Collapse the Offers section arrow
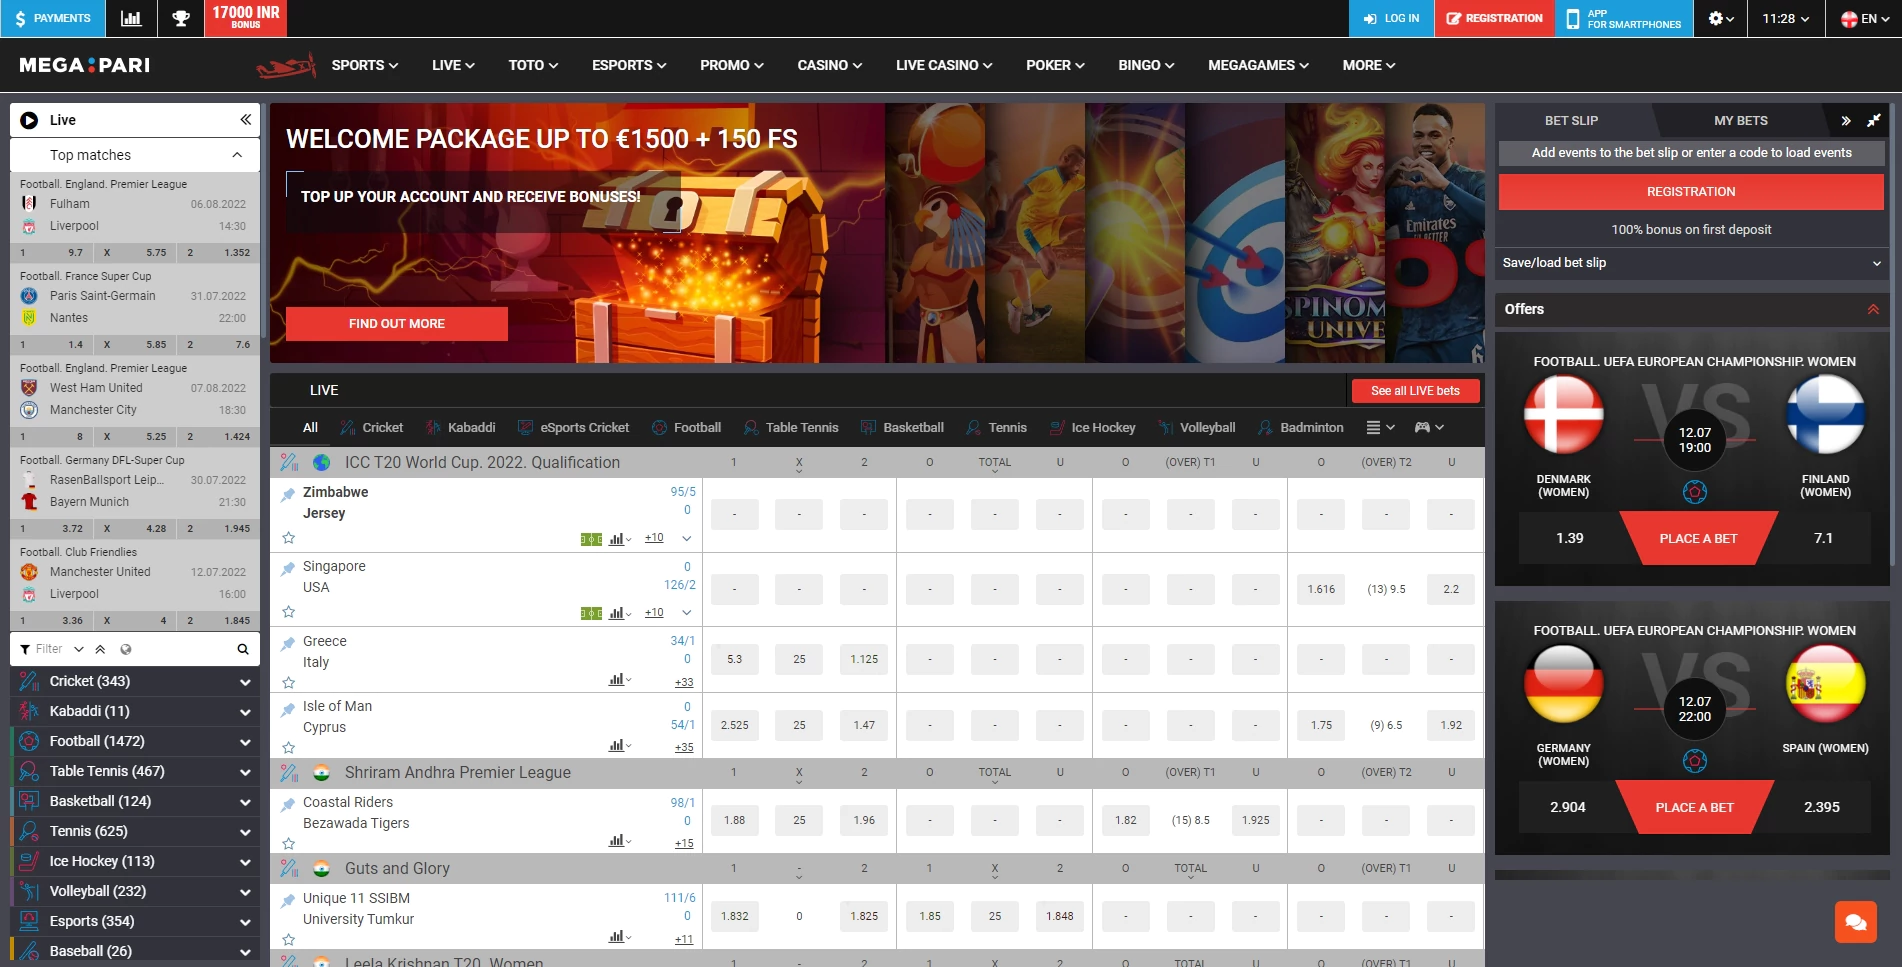This screenshot has height=967, width=1902. pyautogui.click(x=1873, y=309)
